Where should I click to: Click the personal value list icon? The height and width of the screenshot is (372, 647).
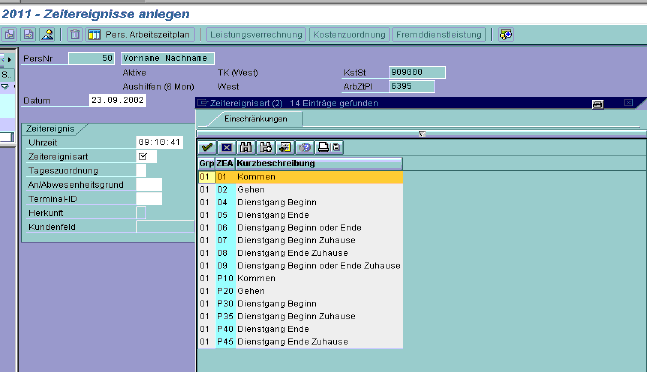(285, 147)
